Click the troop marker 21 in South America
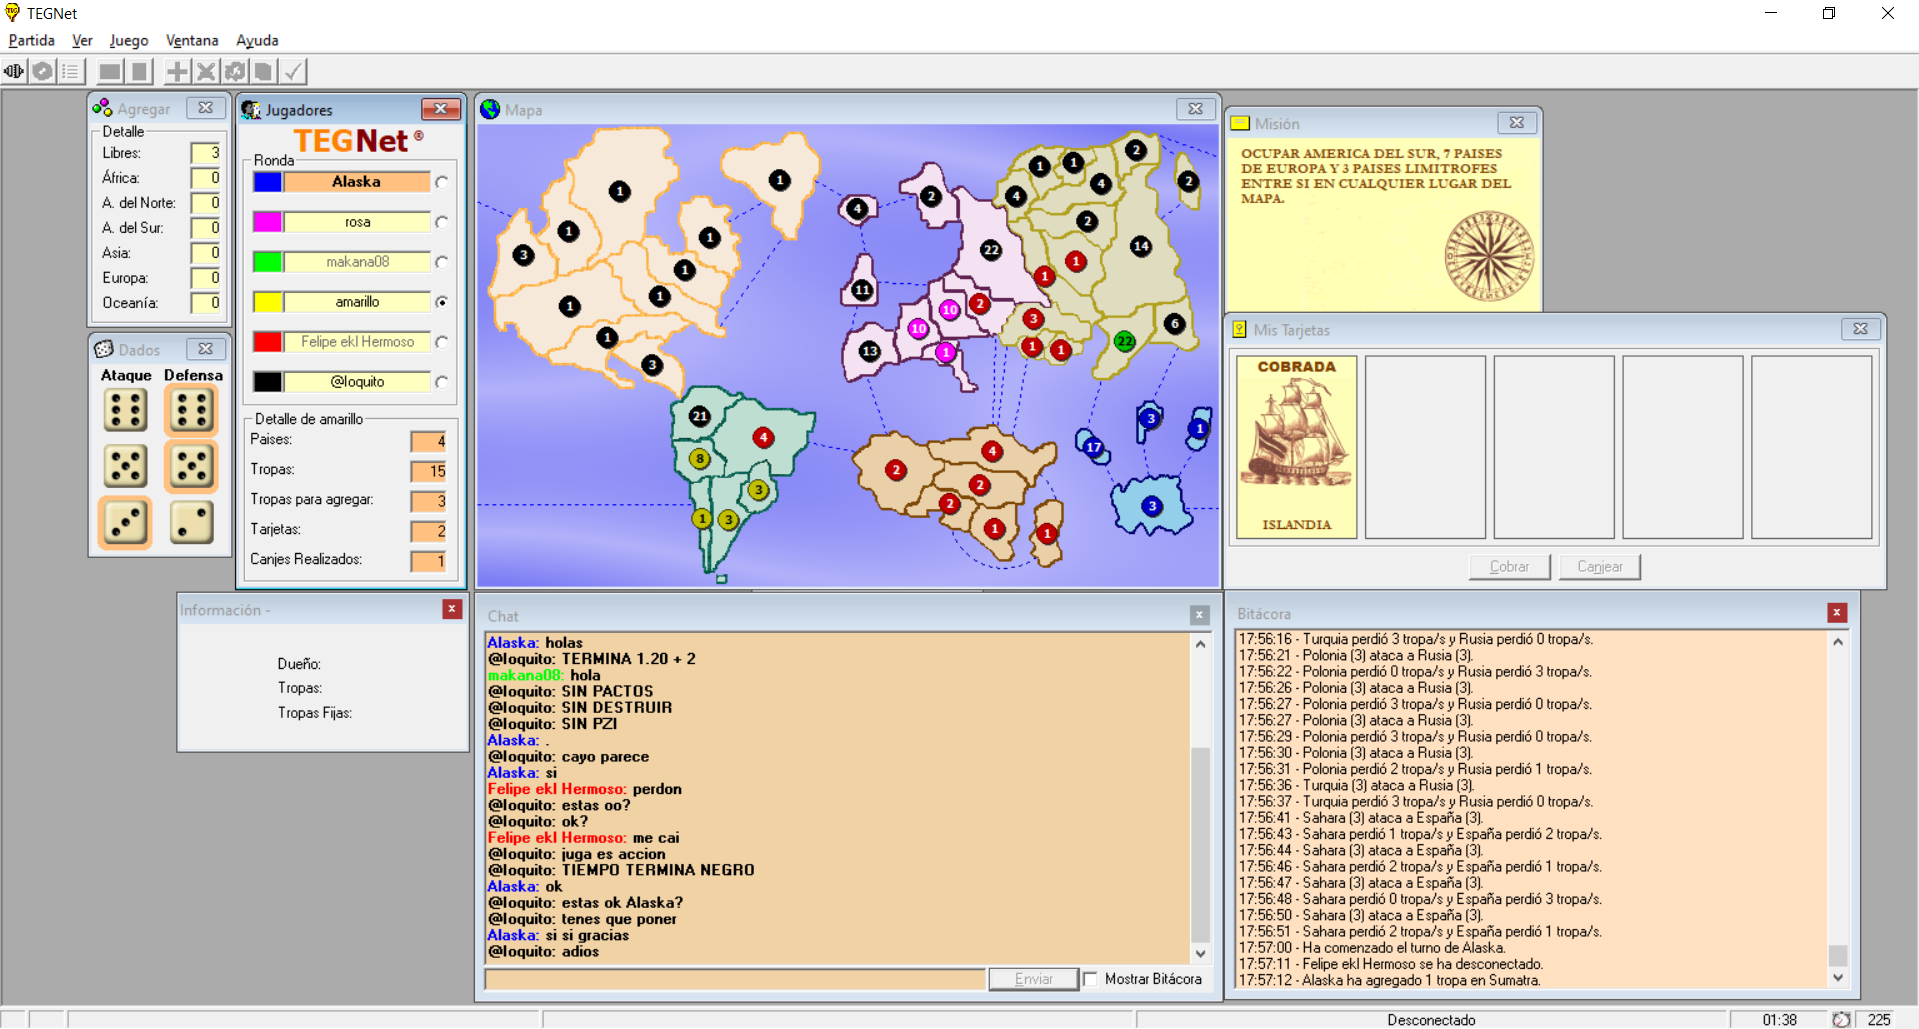 (x=700, y=416)
